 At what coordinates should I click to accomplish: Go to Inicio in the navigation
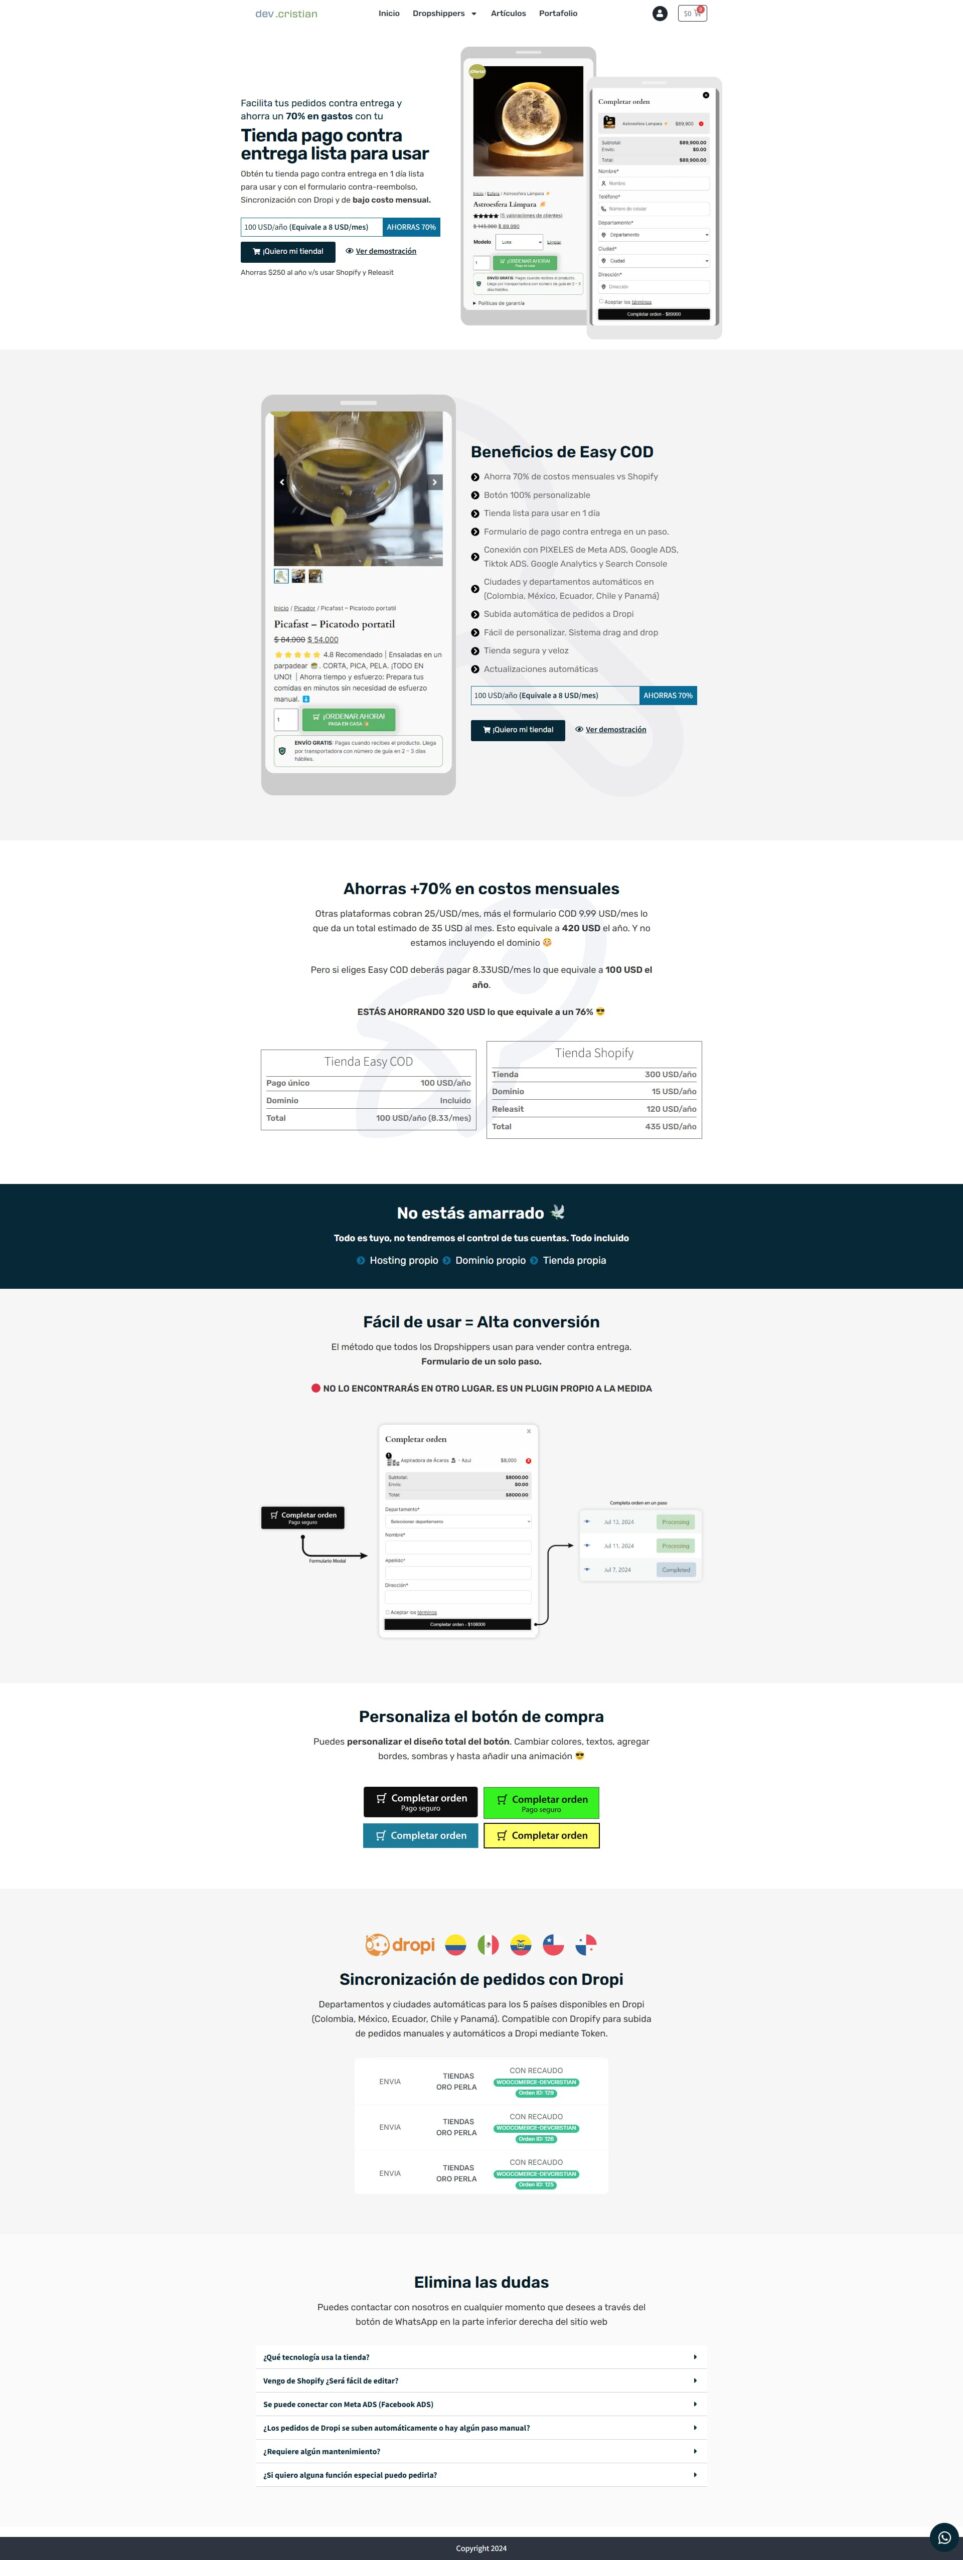pyautogui.click(x=389, y=14)
